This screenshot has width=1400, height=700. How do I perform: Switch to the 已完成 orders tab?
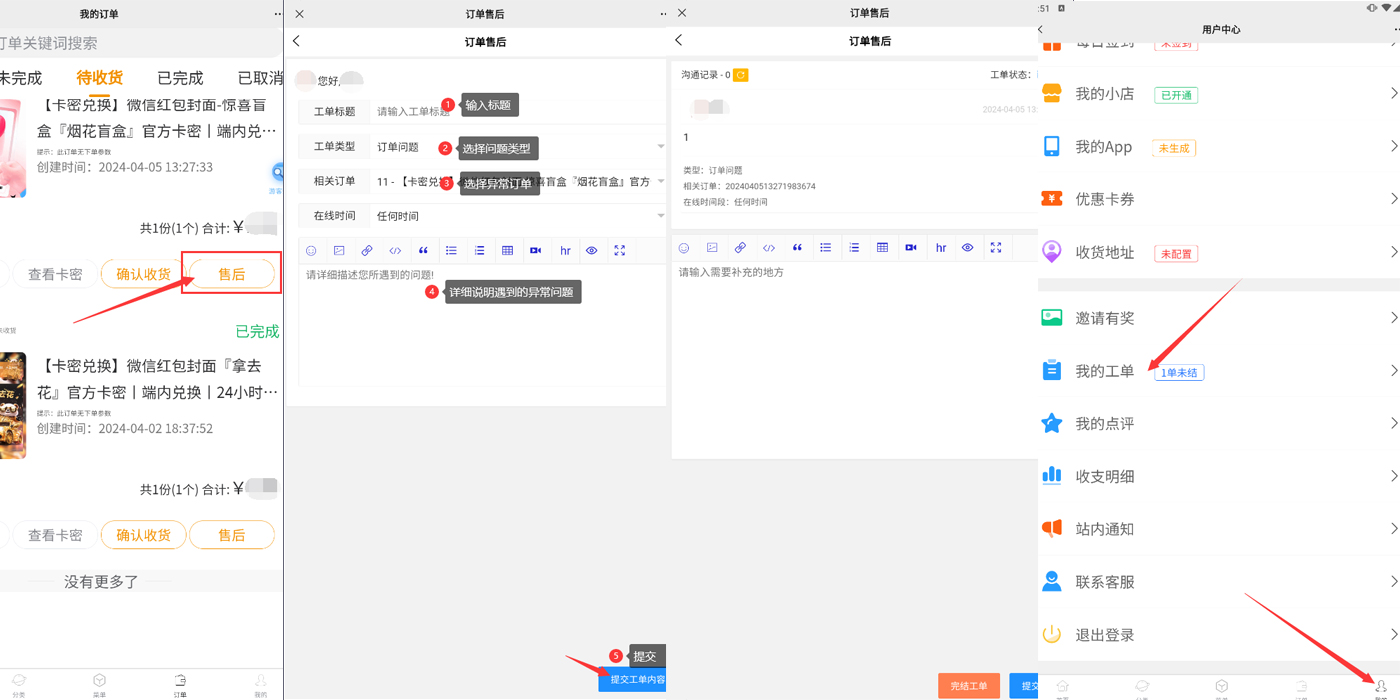point(180,78)
